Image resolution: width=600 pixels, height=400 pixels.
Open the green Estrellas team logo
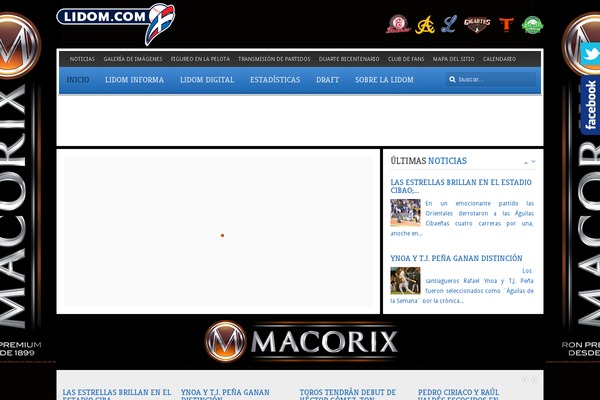coord(532,25)
